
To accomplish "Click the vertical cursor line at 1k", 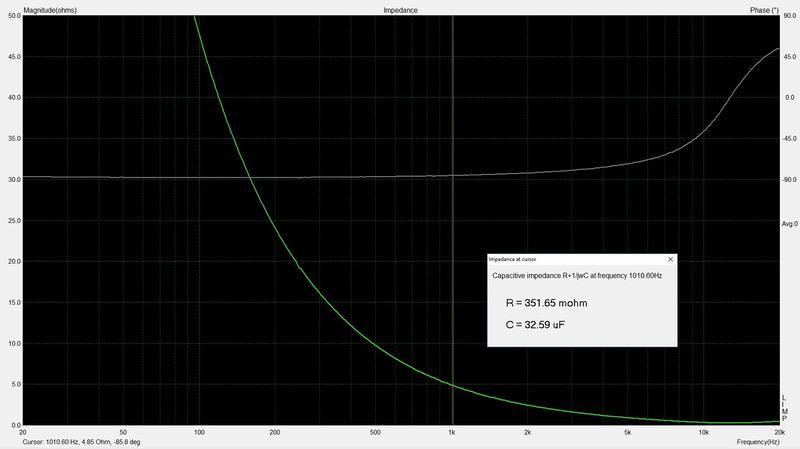I will (453, 219).
